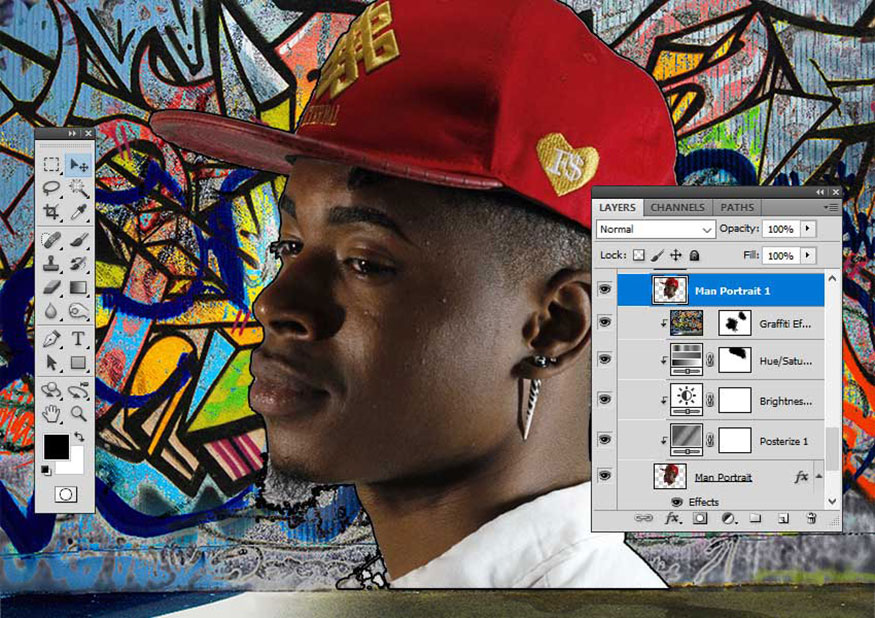Open the Opacity slider arrow
The image size is (875, 618).
tap(808, 228)
